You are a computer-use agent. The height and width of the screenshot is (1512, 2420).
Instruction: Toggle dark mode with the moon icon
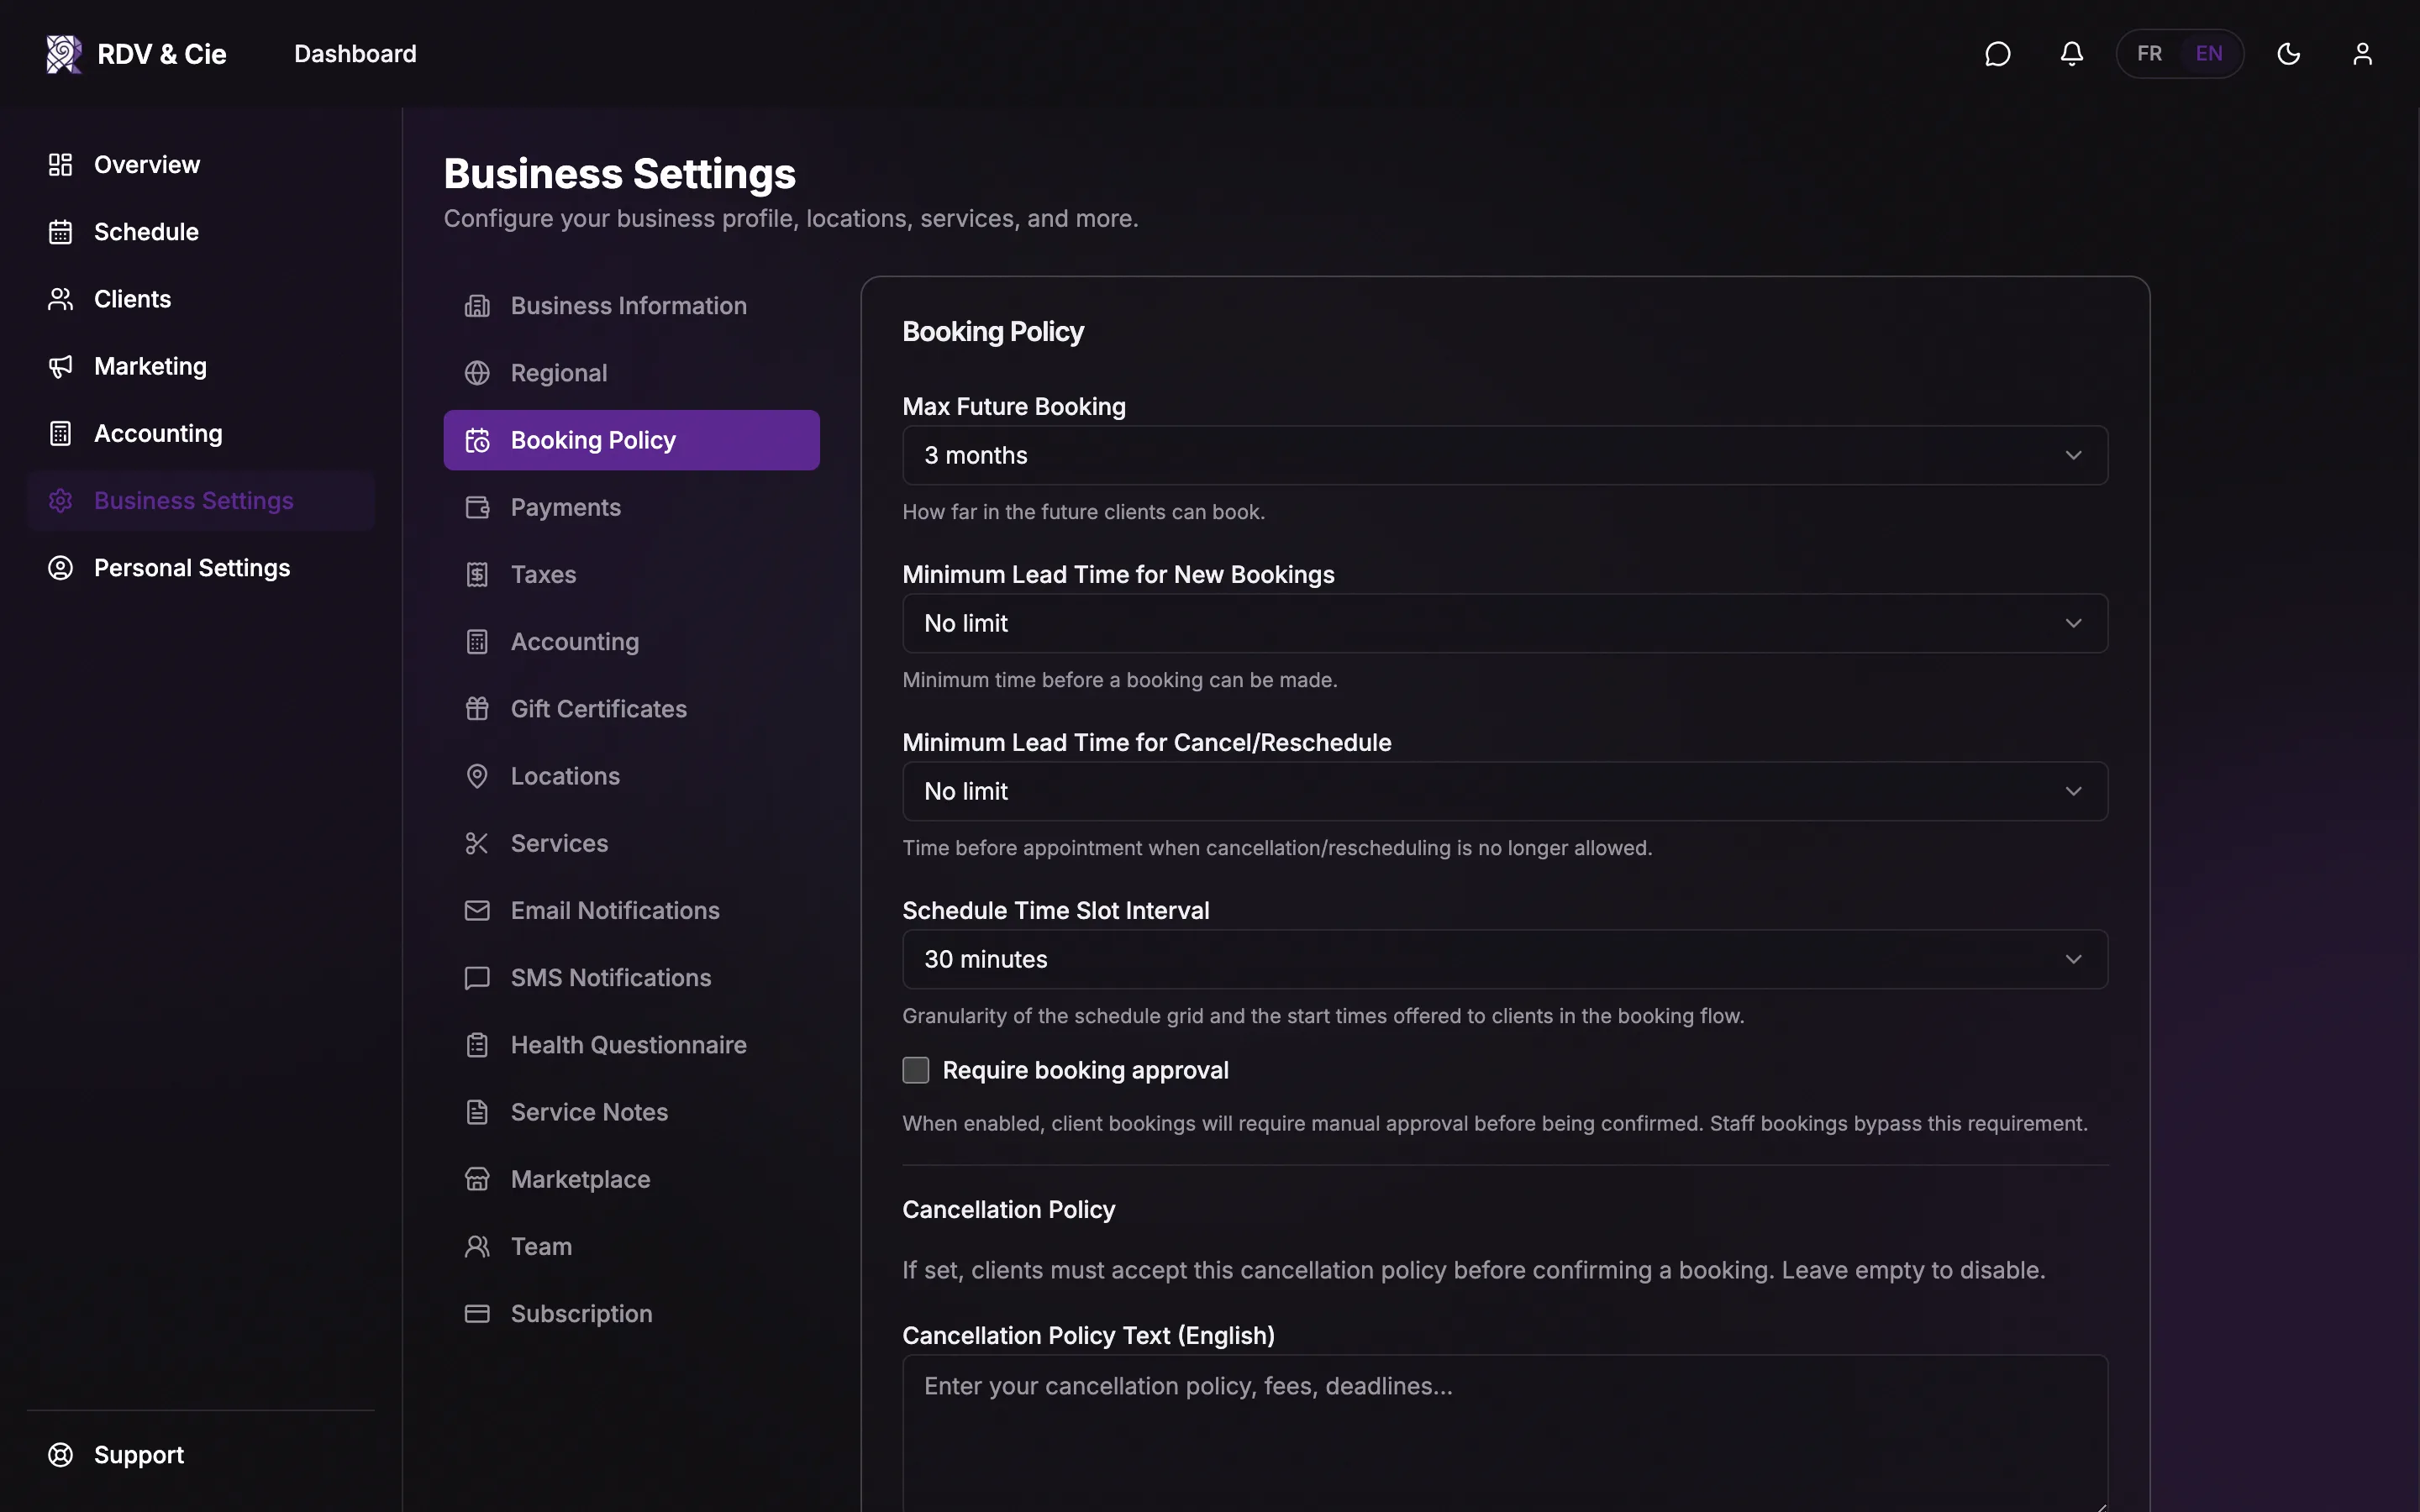pyautogui.click(x=2288, y=54)
